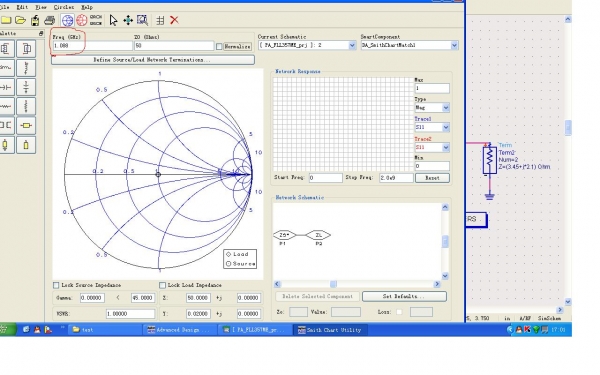Open the Current Schematic dropdown
The height and width of the screenshot is (375, 600).
tap(352, 45)
